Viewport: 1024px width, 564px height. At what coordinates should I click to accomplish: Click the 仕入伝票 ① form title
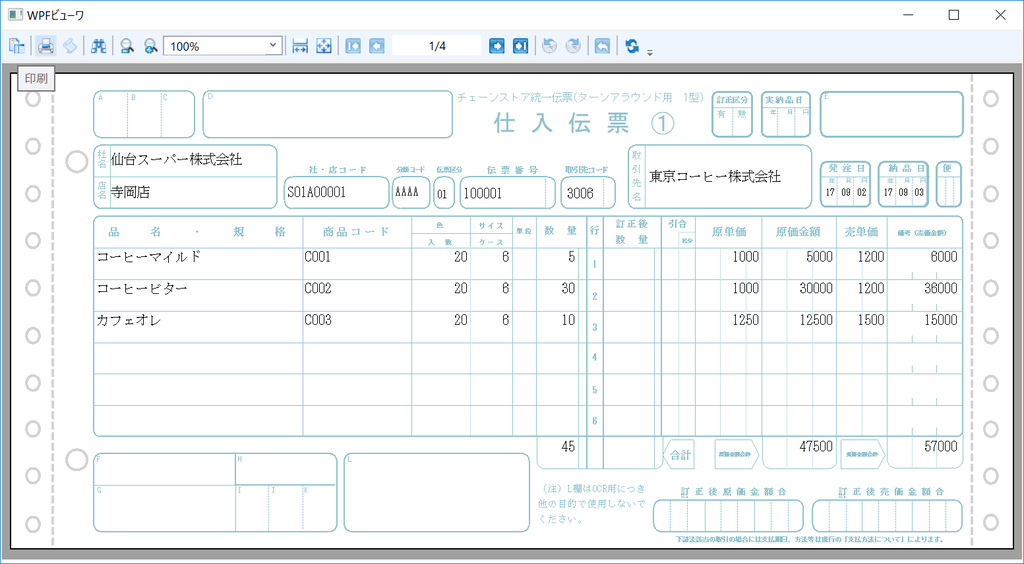[584, 123]
